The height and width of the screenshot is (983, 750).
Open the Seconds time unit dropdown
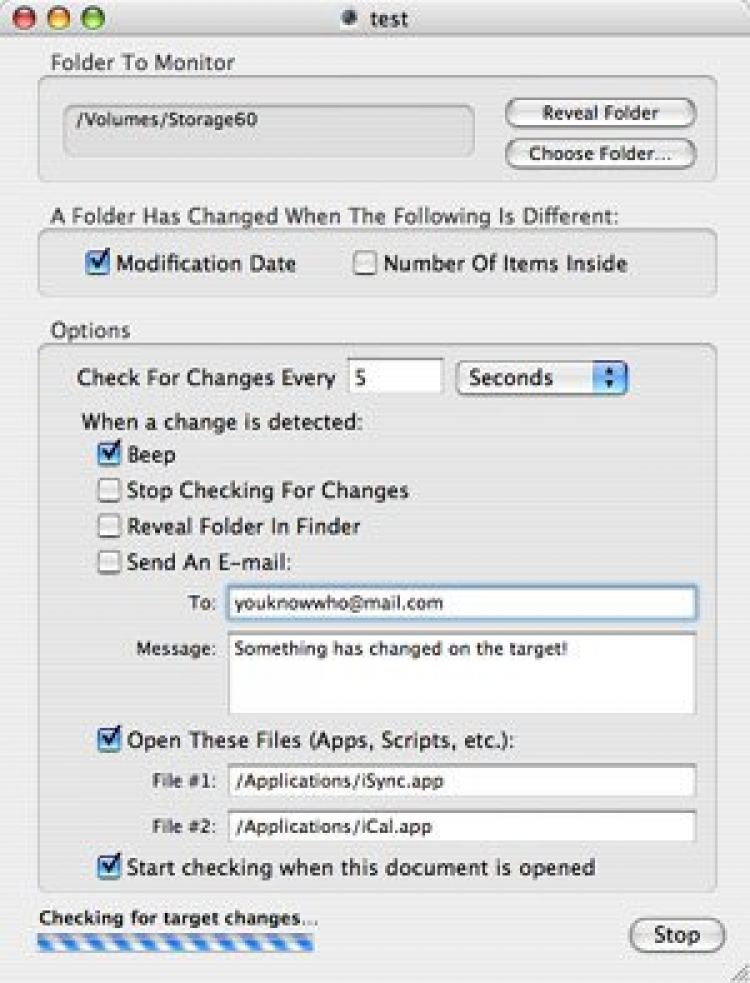[542, 378]
